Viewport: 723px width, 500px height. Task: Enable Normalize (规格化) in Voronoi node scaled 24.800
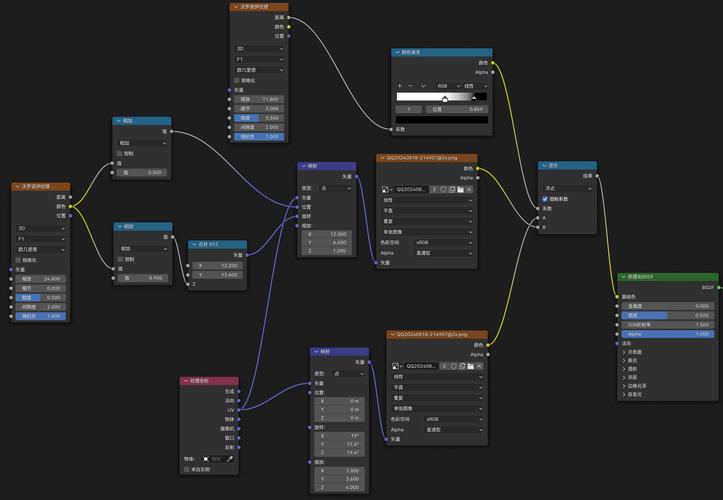click(x=18, y=260)
